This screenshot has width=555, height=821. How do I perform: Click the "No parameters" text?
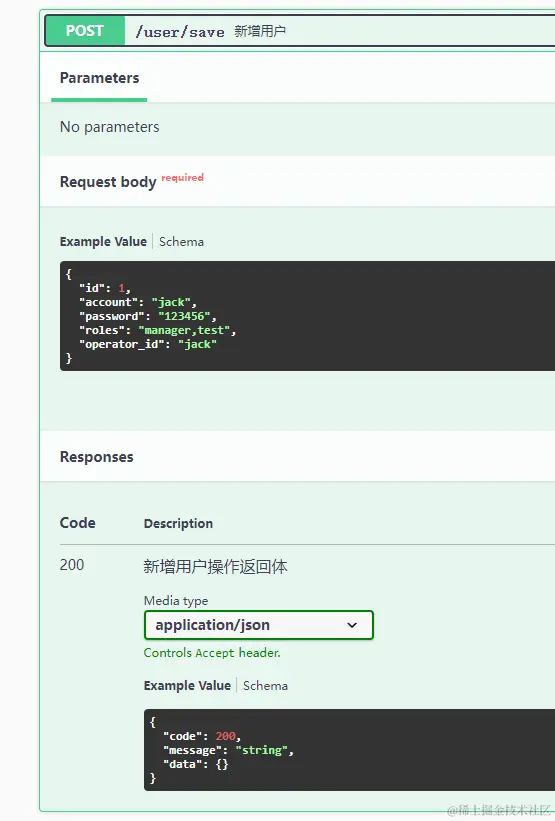click(109, 127)
